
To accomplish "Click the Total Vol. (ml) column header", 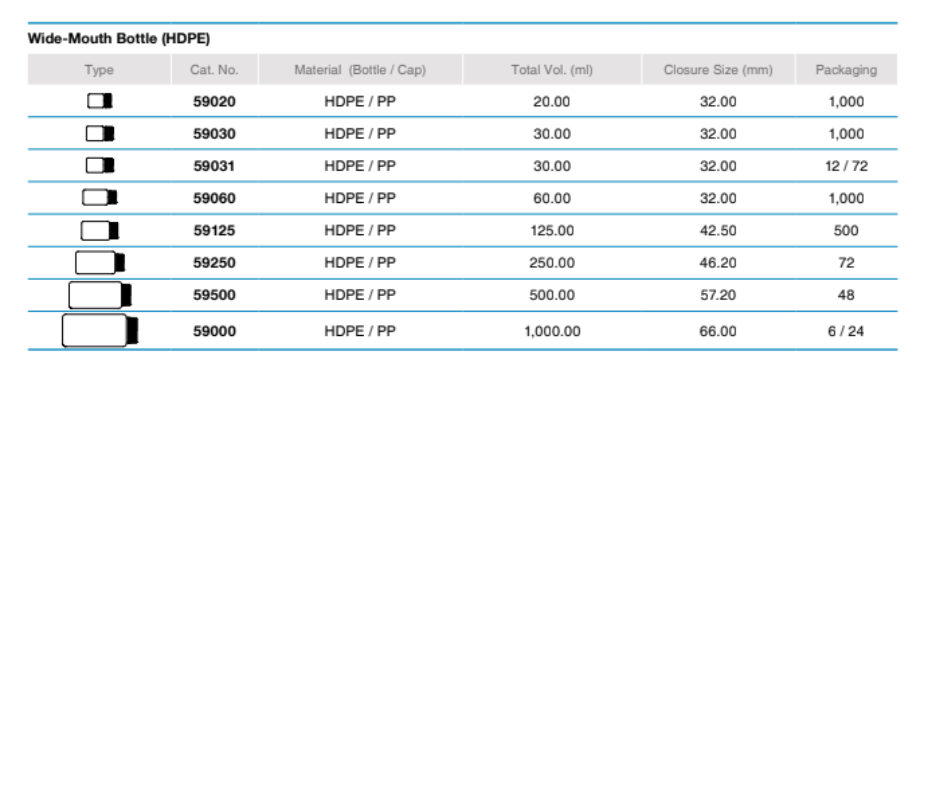I will (551, 70).
